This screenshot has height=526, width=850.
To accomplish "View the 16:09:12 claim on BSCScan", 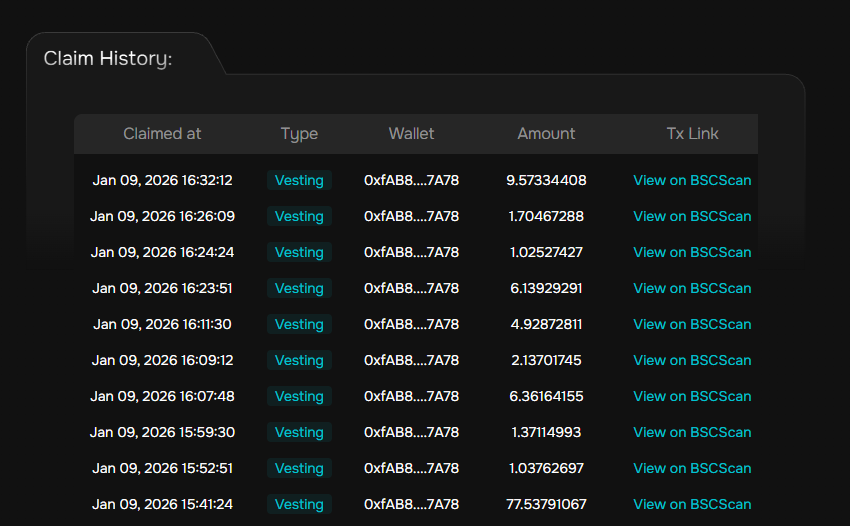I will coord(692,361).
